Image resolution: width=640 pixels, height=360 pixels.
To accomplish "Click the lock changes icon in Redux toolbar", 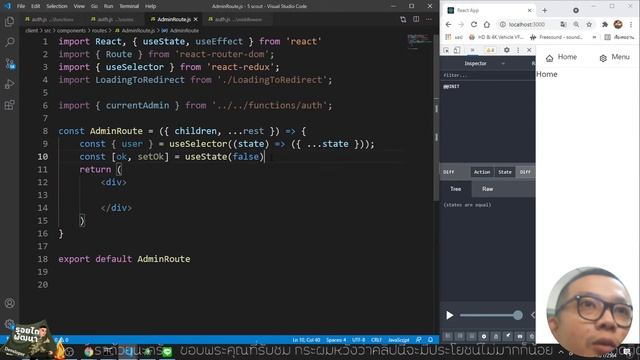I will pyautogui.click(x=496, y=336).
